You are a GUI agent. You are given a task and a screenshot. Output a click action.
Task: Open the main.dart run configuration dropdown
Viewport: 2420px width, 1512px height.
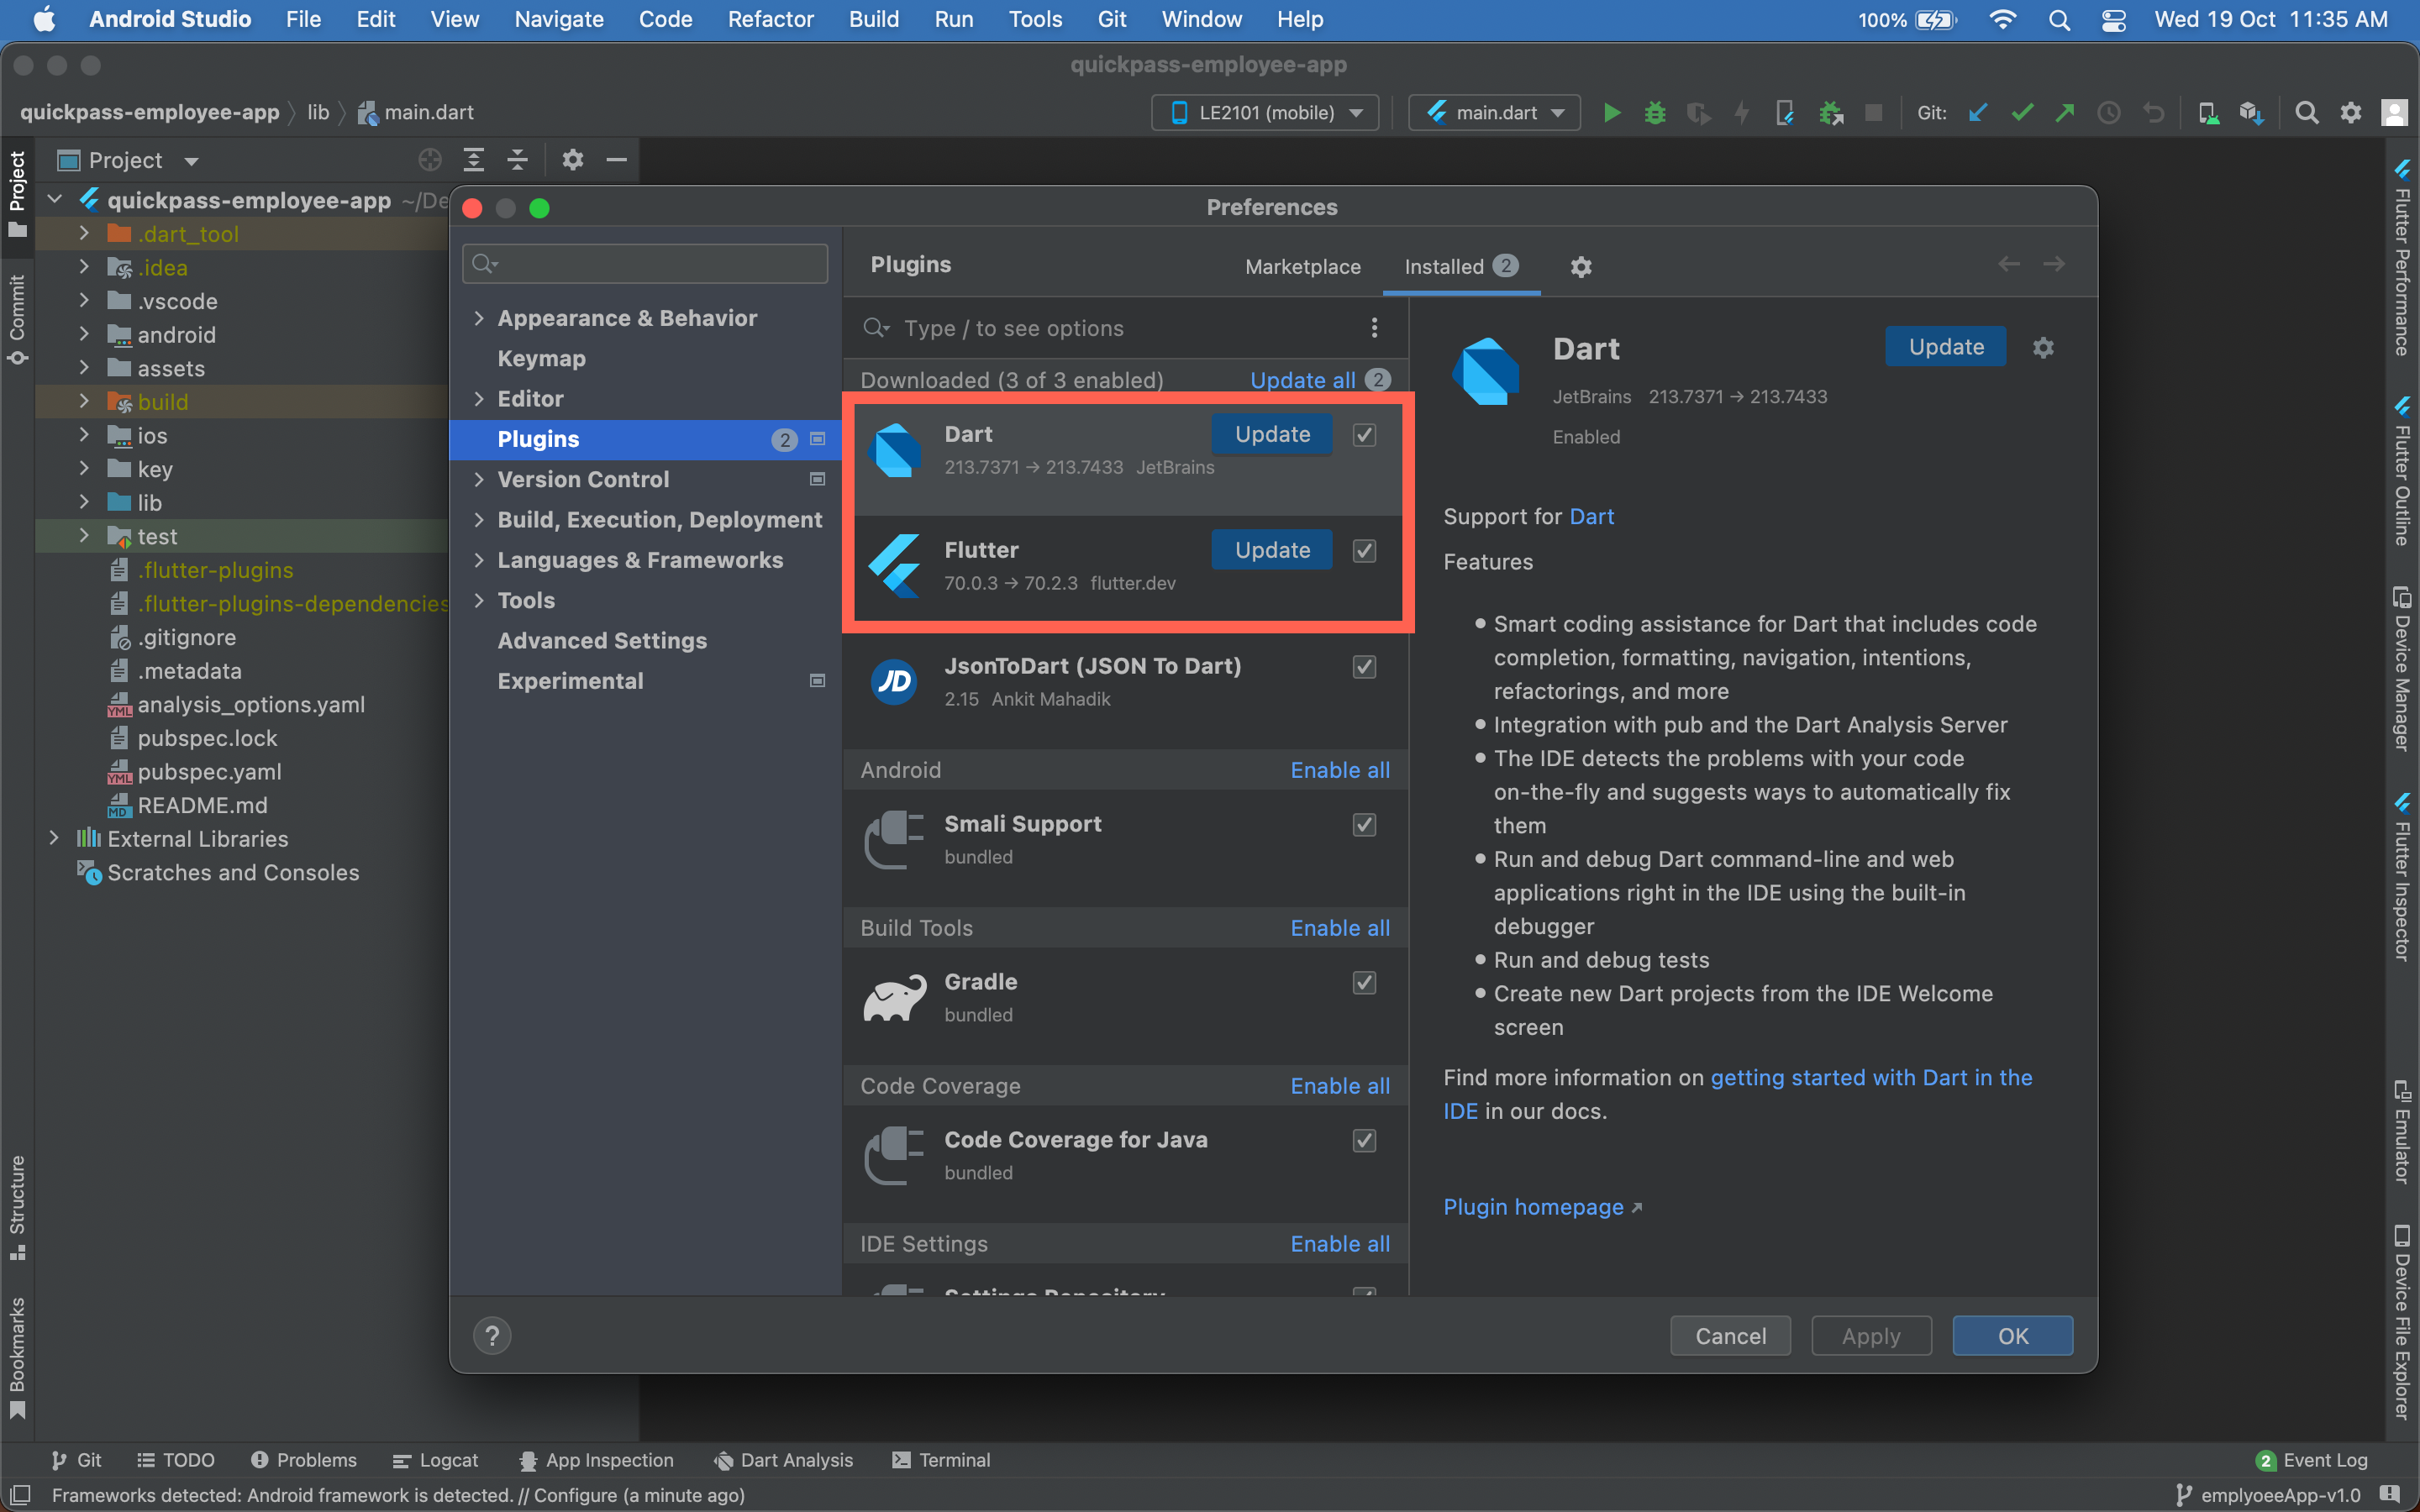pos(1494,113)
